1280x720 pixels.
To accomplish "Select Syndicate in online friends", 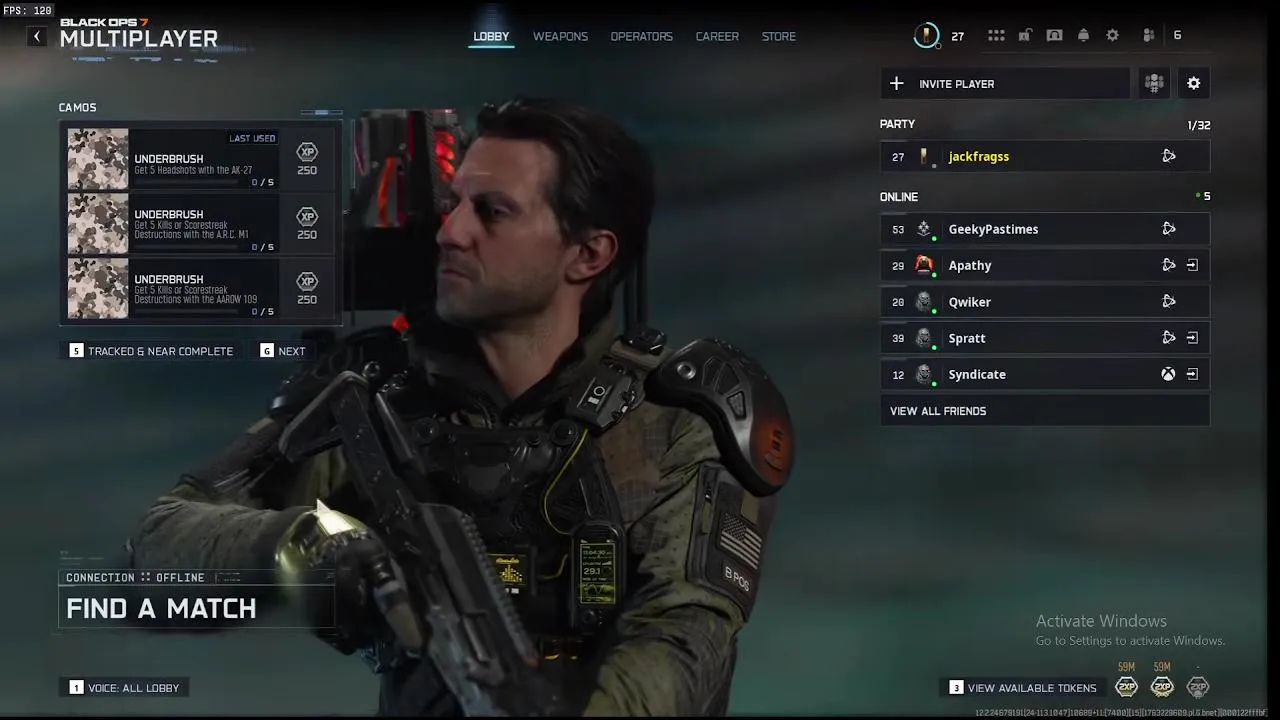I will tap(1045, 374).
